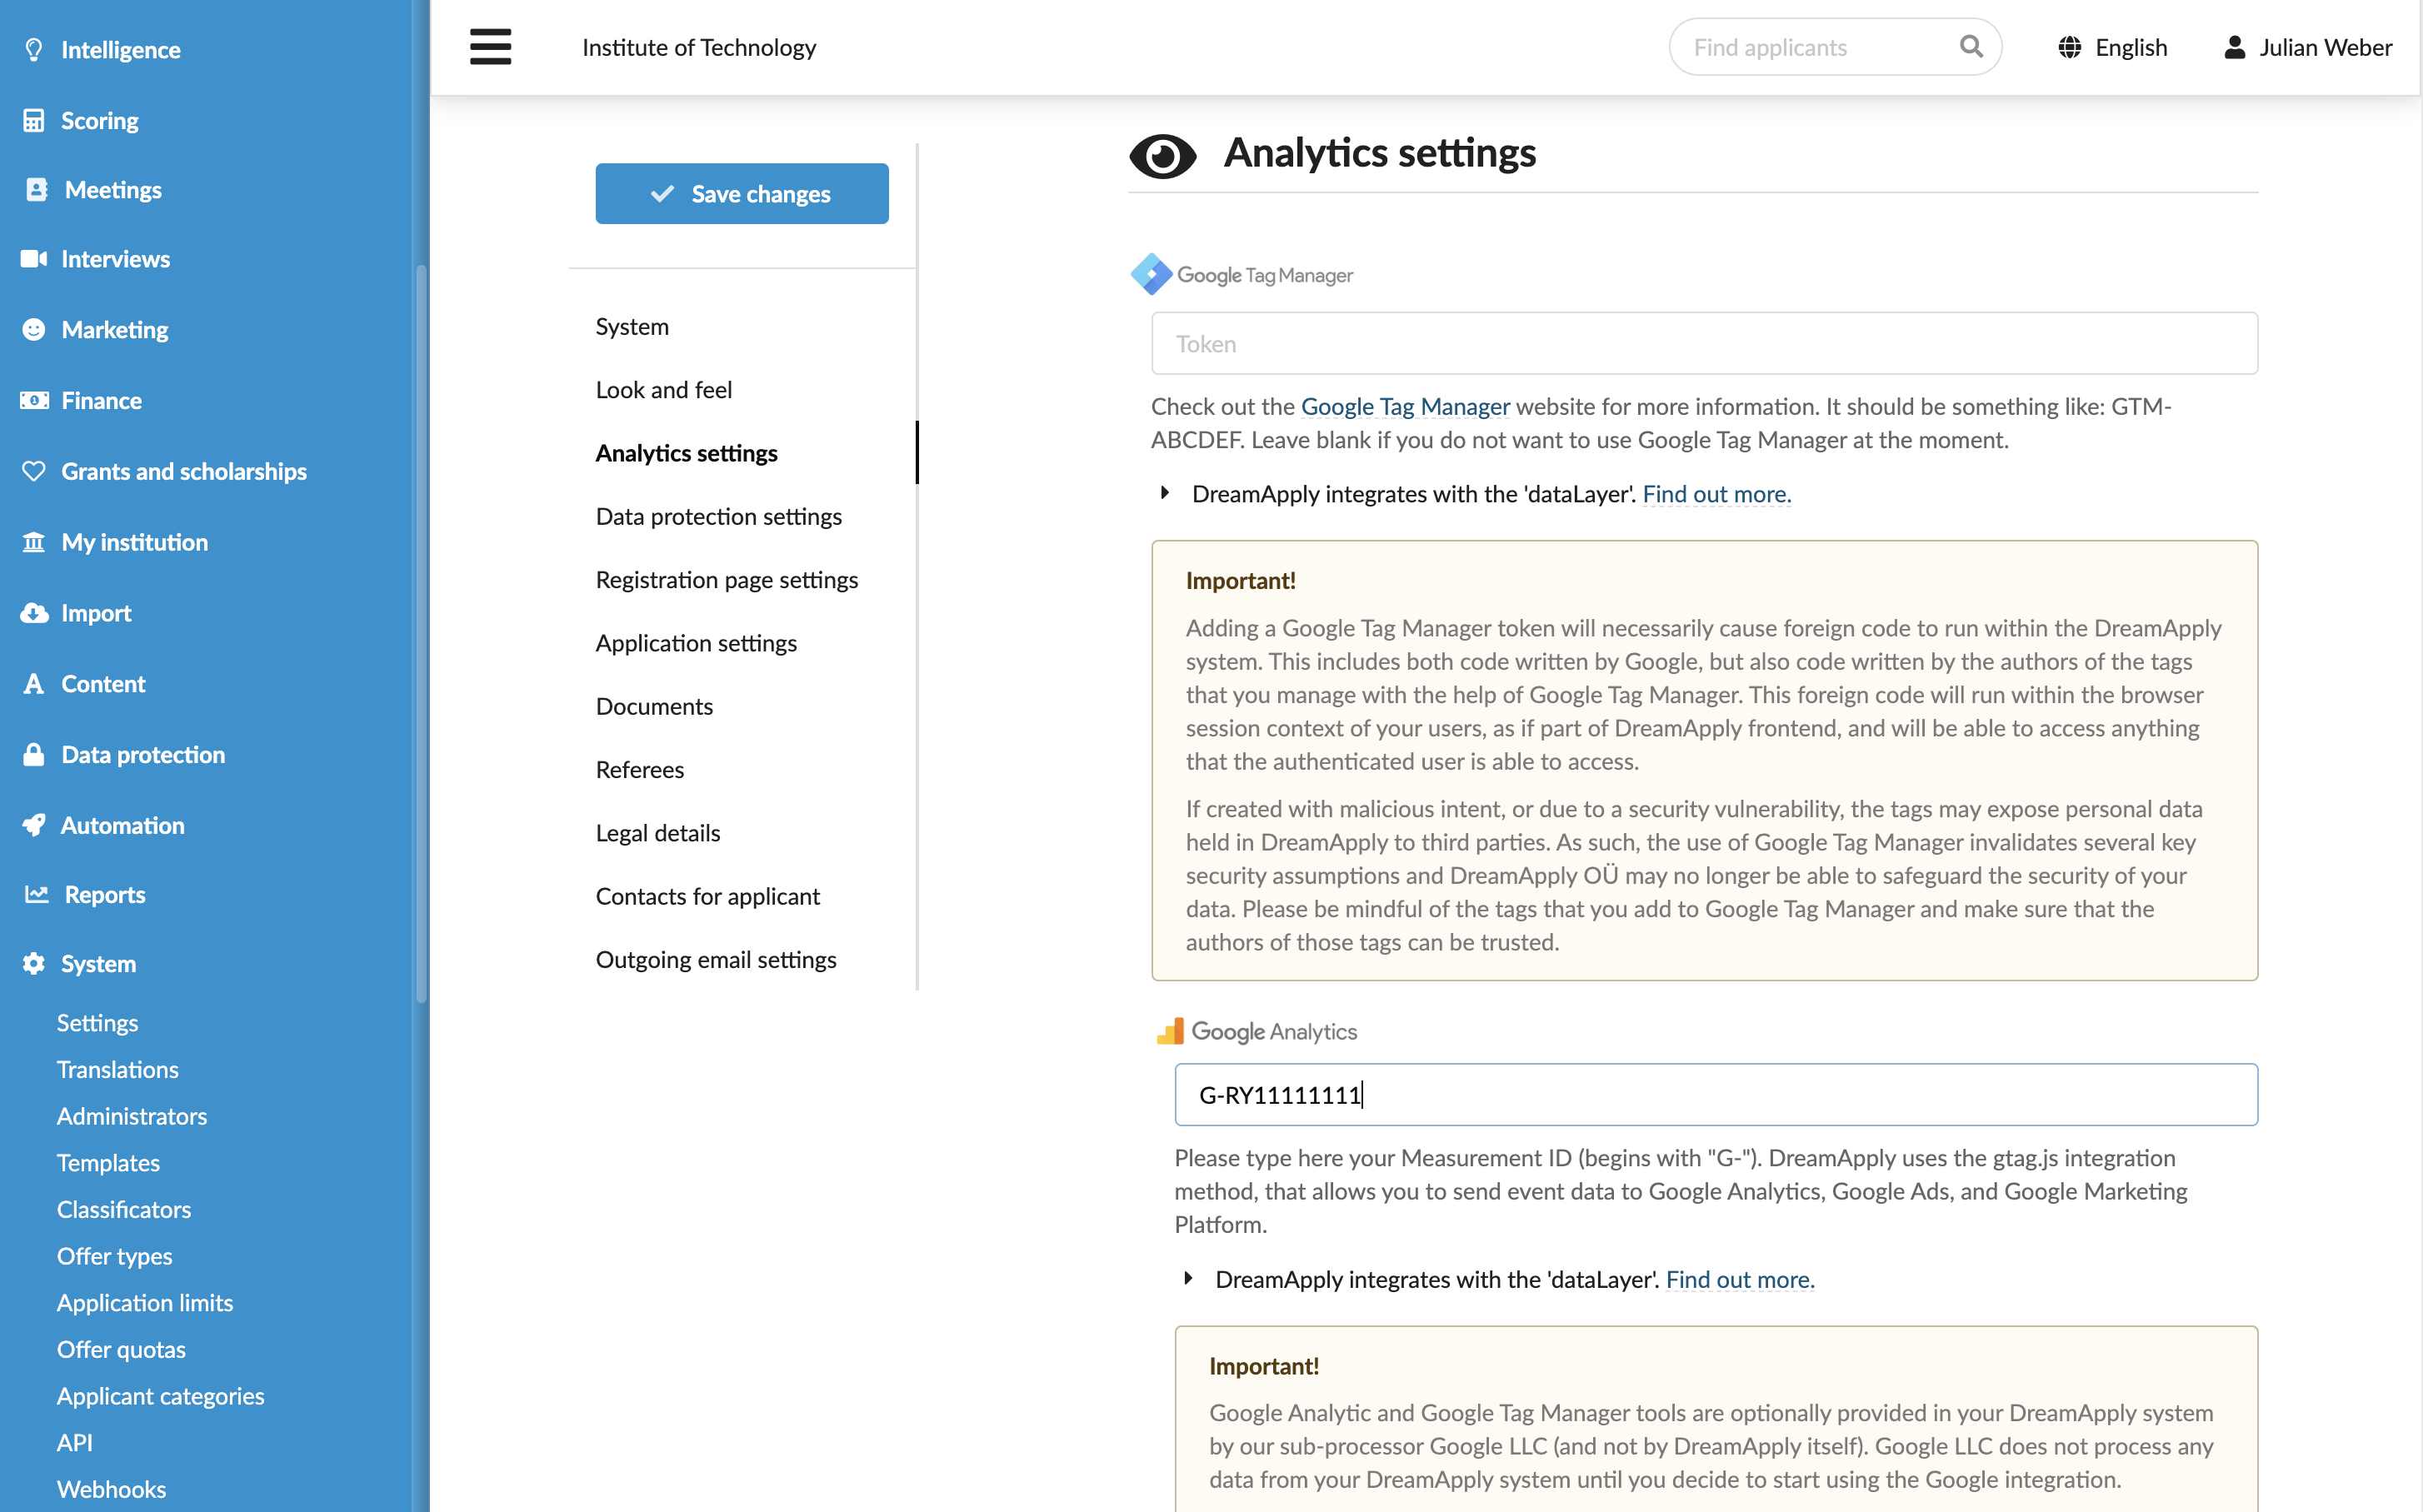
Task: Click the Import cloud download icon
Action: (34, 613)
